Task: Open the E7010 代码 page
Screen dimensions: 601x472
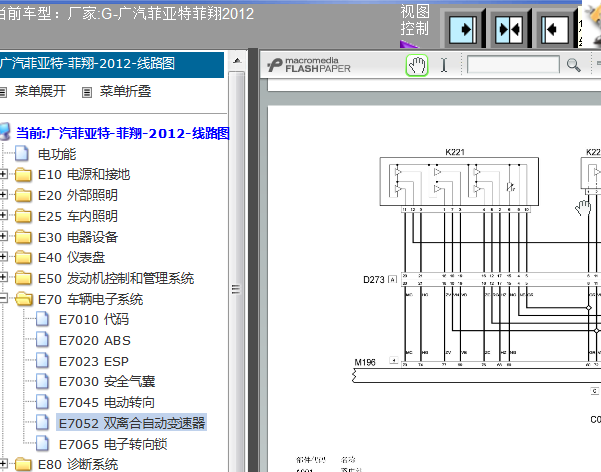Action: pyautogui.click(x=94, y=320)
